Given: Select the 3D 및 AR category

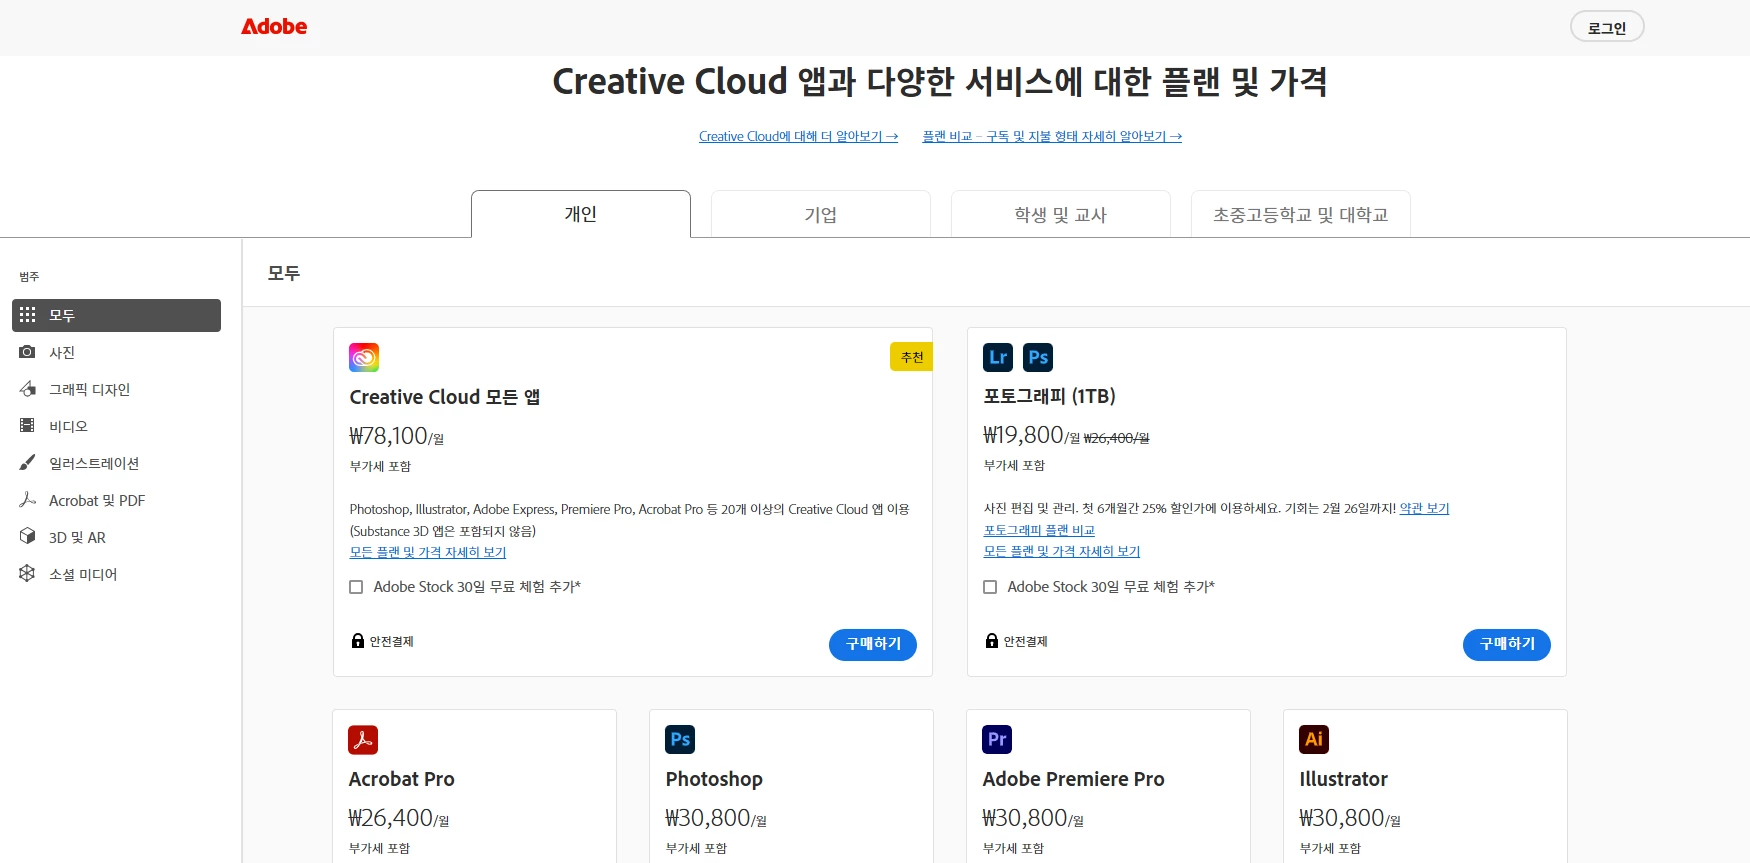Looking at the screenshot, I should [116, 537].
